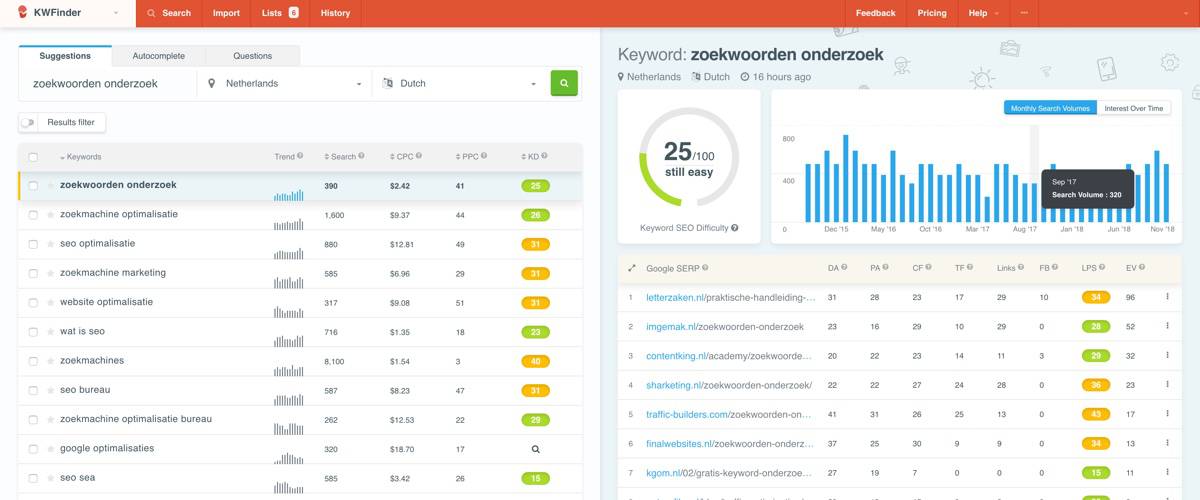The height and width of the screenshot is (500, 1200).
Task: Star the seo optimalisatie keyword
Action: pos(50,244)
